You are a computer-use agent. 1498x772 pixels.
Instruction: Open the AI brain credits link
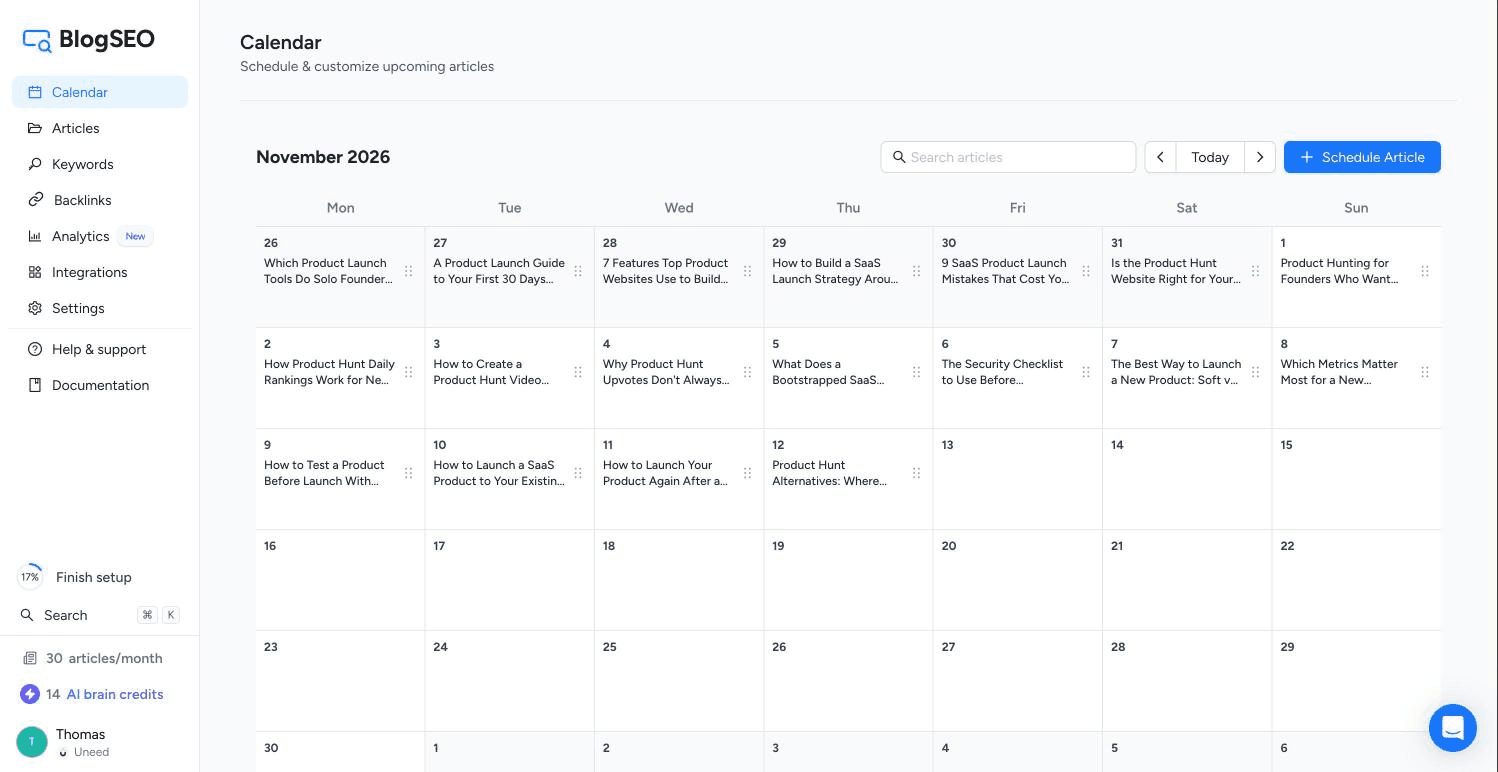[x=115, y=694]
